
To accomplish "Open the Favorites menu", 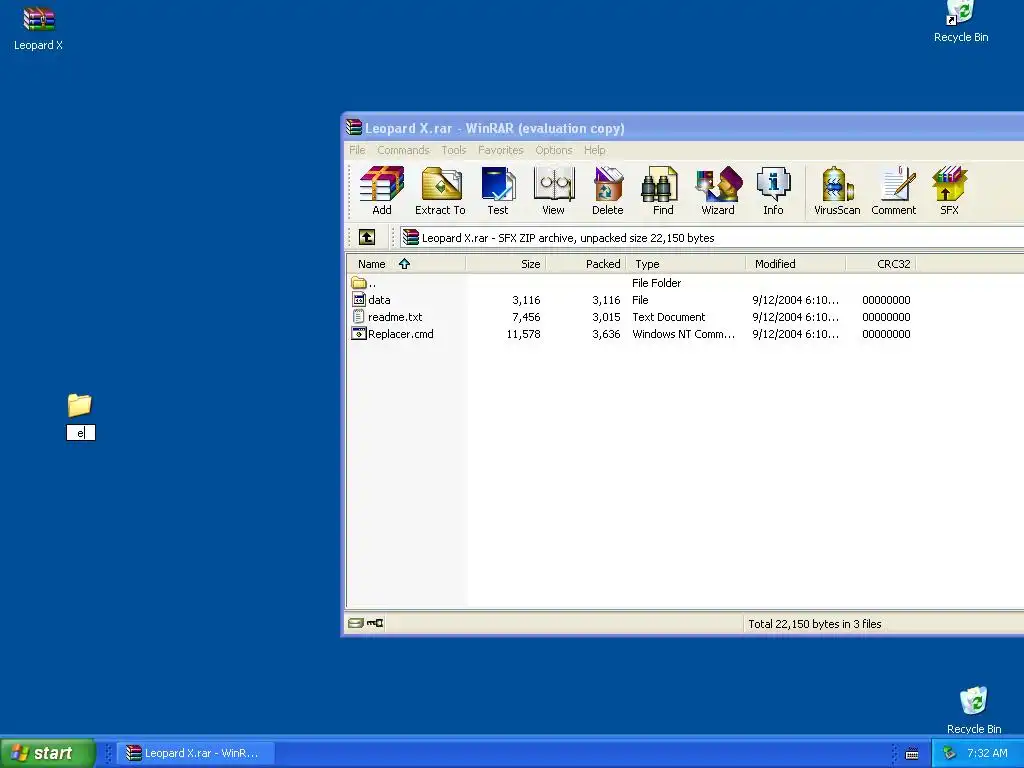I will tap(501, 150).
